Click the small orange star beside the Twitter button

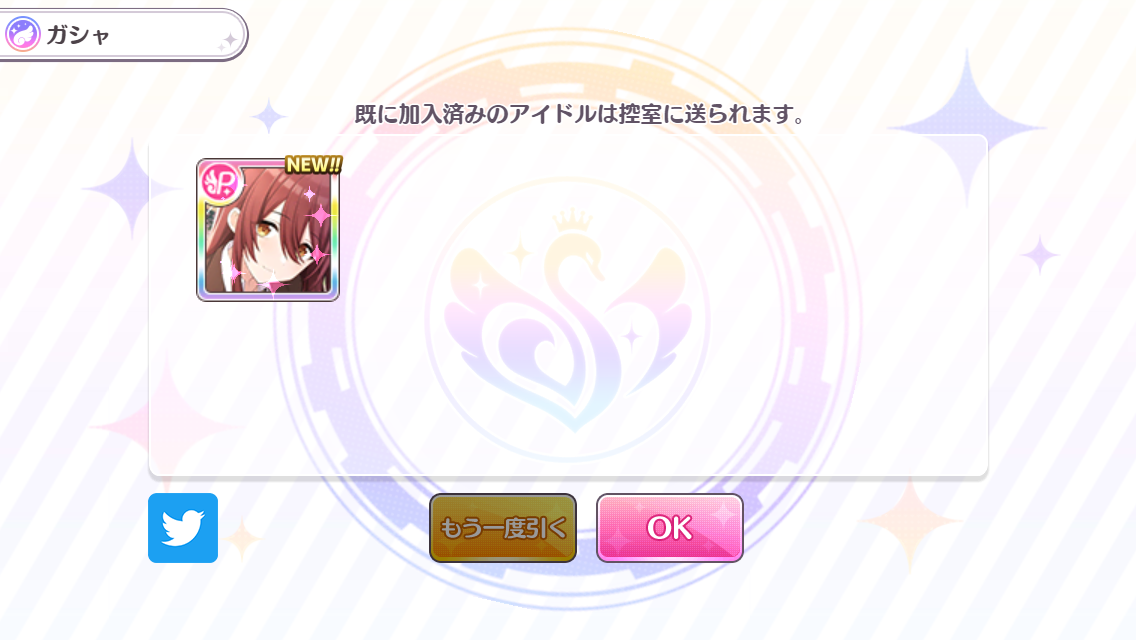click(x=243, y=540)
